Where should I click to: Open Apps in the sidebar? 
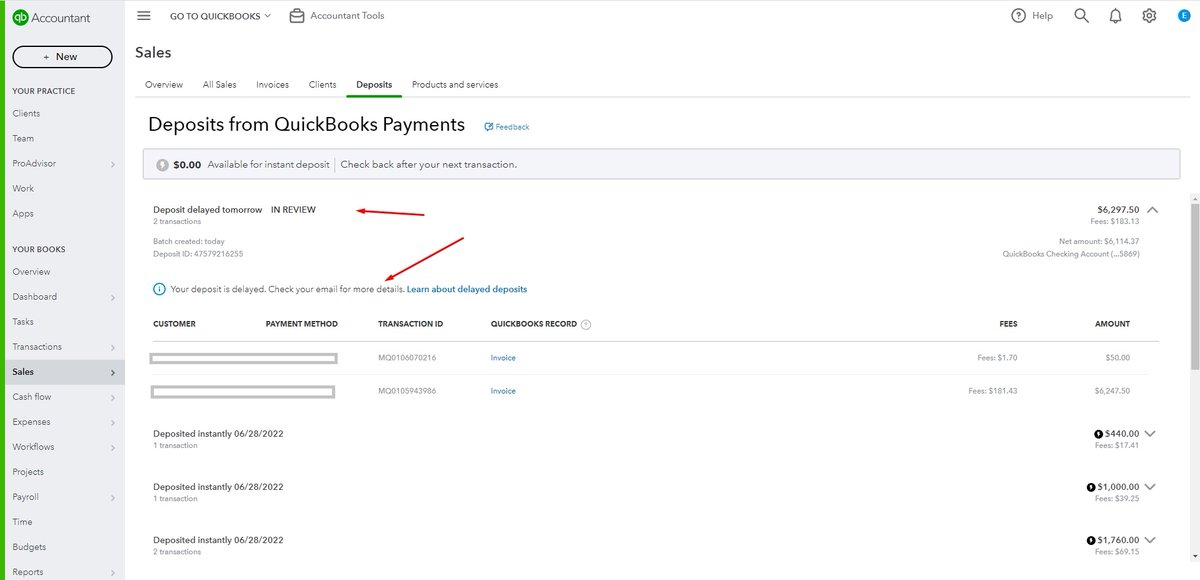click(23, 214)
